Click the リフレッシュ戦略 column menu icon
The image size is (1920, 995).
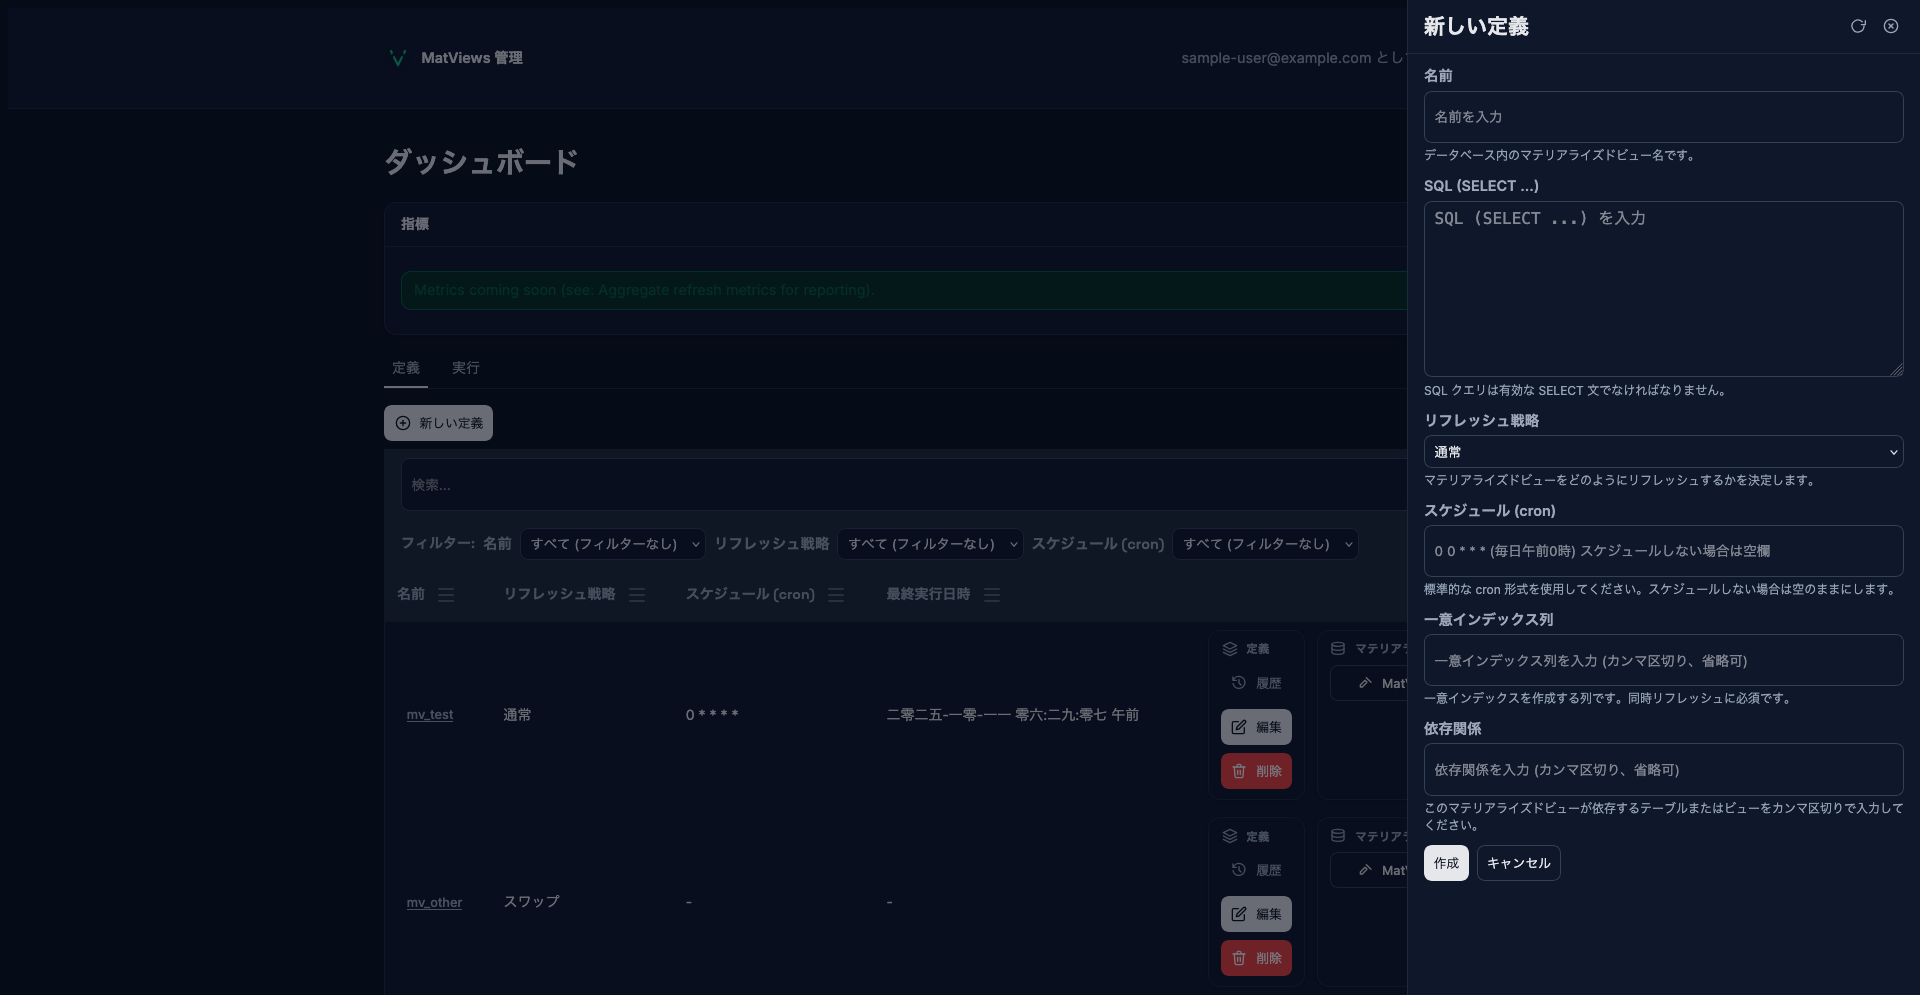point(637,595)
